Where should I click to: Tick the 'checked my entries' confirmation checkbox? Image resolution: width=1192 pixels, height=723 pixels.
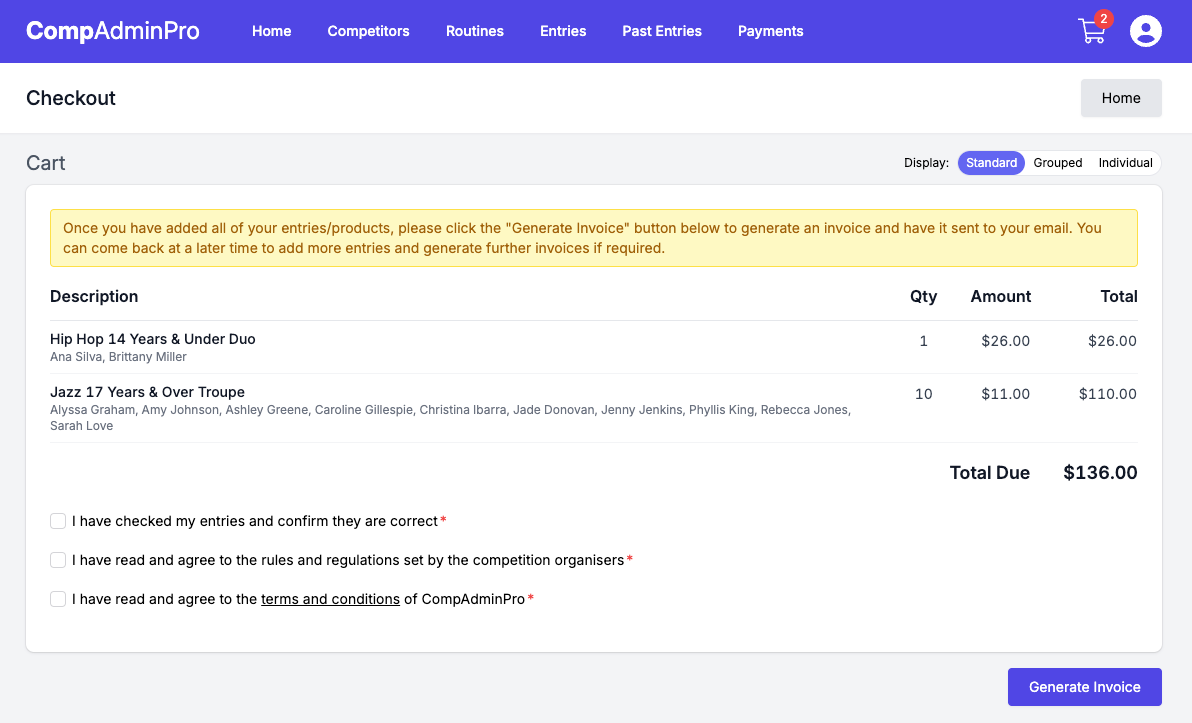tap(58, 521)
